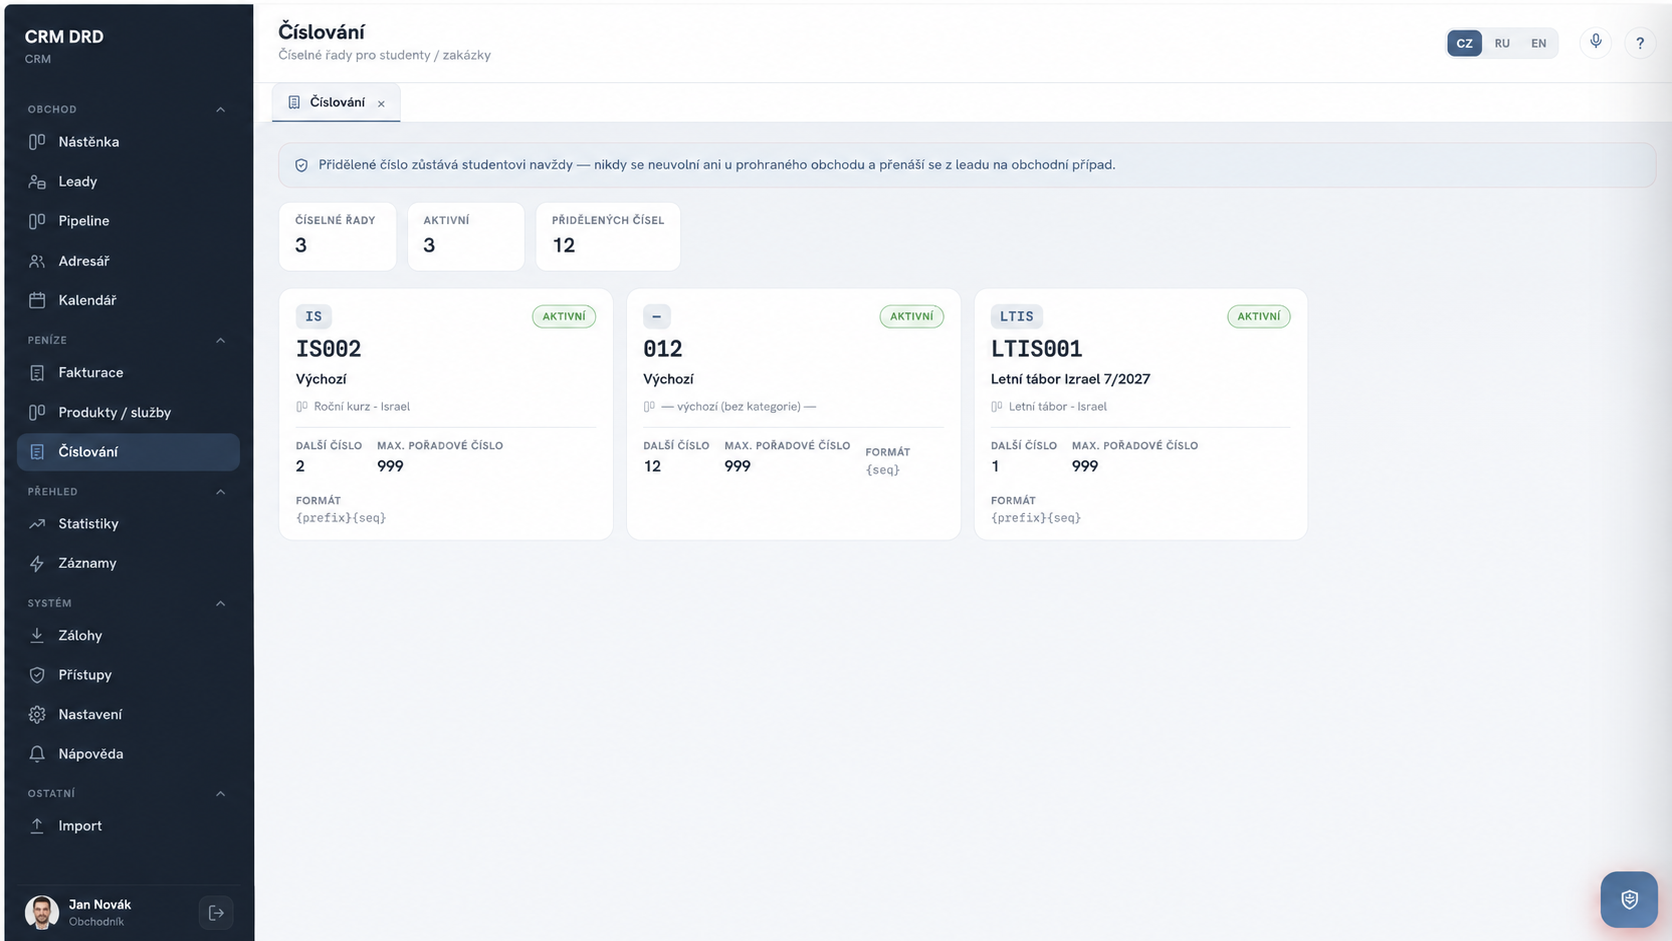Viewport: 1672px width, 941px height.
Task: Open the LTIS001 summer camp card
Action: pyautogui.click(x=1141, y=414)
